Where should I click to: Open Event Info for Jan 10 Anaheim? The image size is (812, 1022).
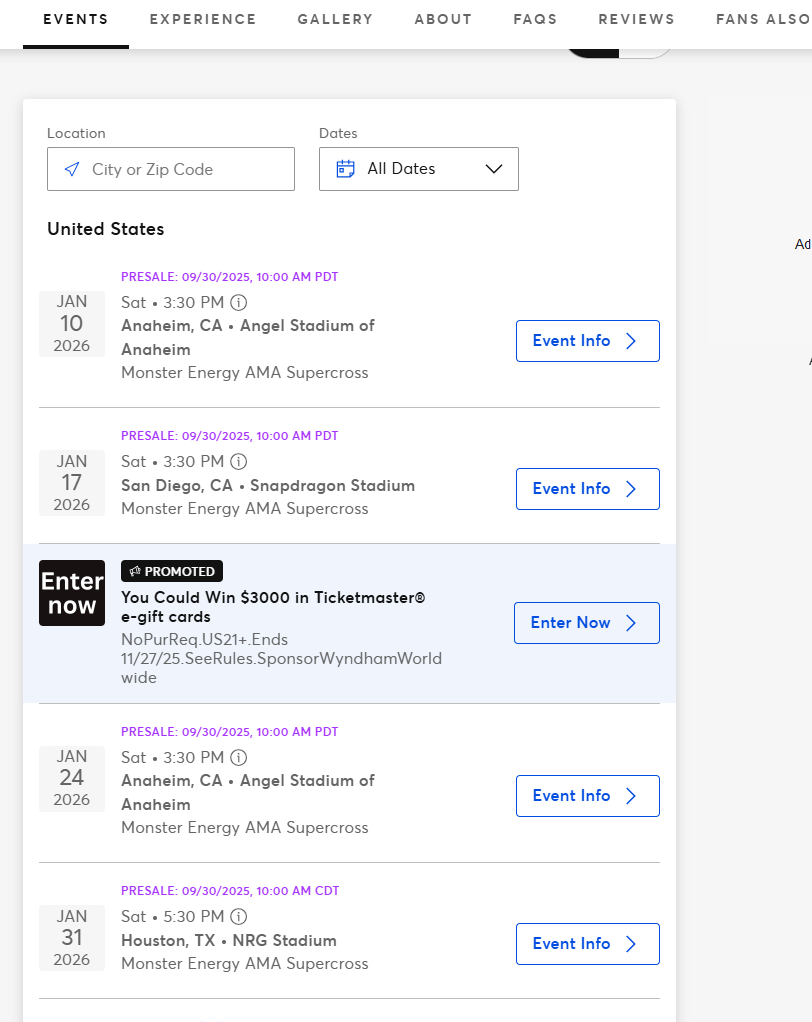(587, 341)
